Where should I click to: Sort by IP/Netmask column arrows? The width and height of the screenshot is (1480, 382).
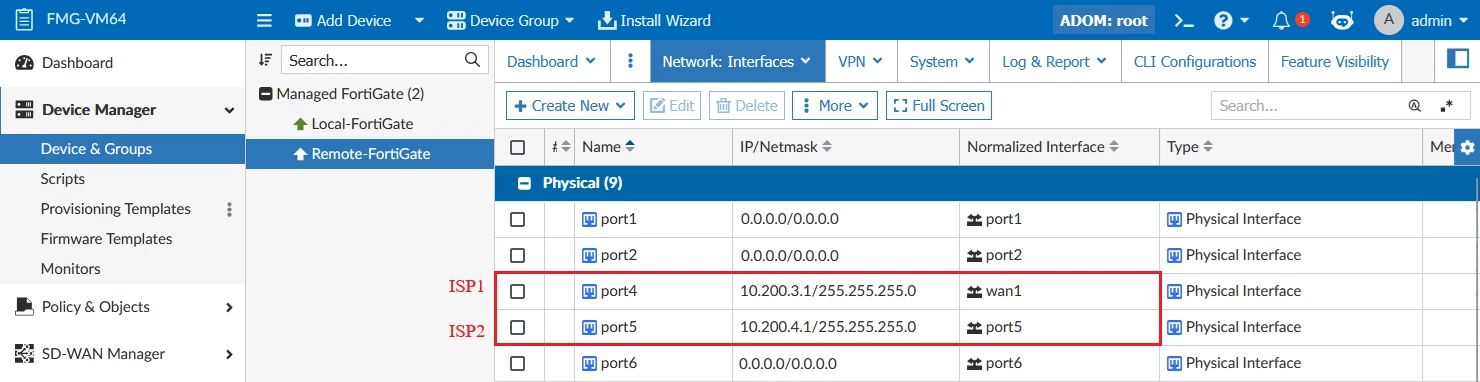(x=827, y=147)
